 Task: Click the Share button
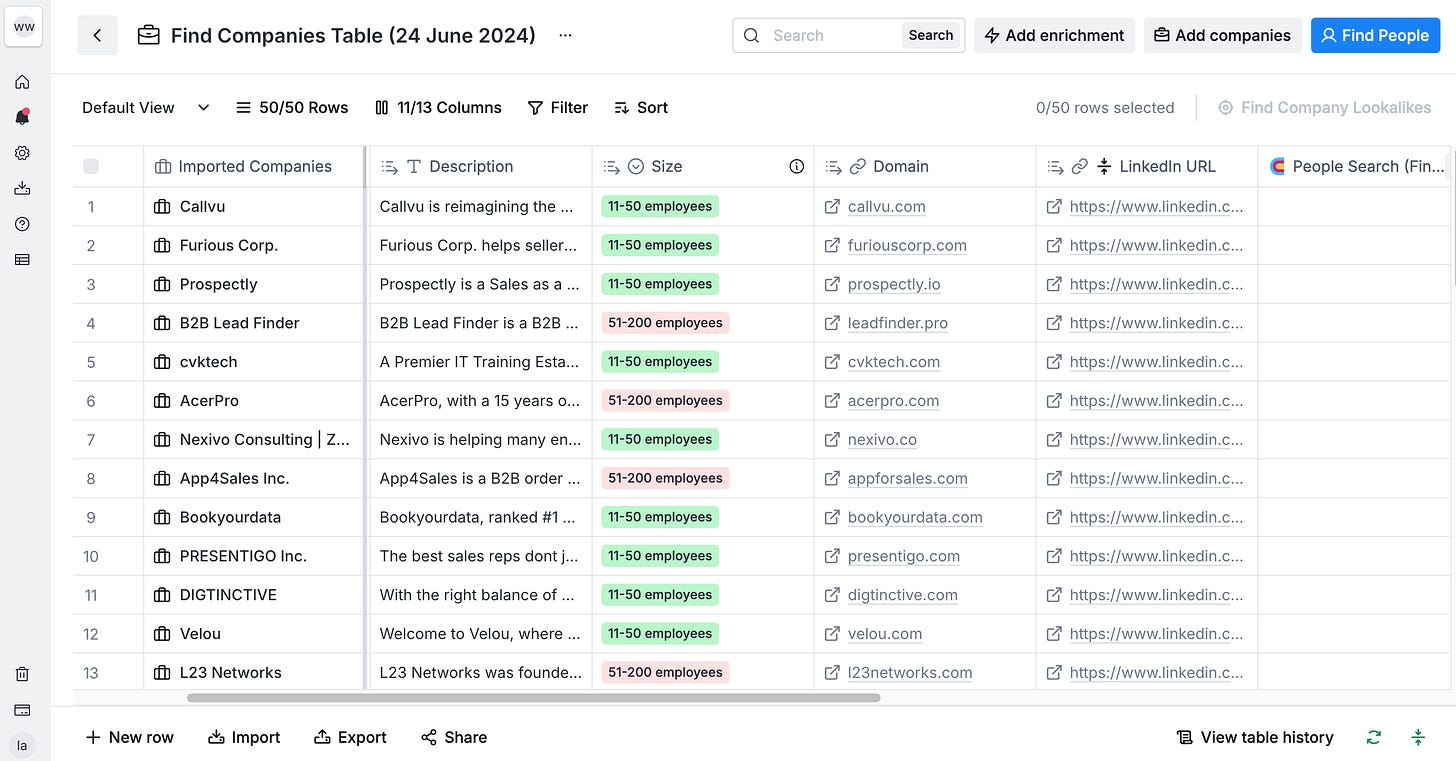454,737
